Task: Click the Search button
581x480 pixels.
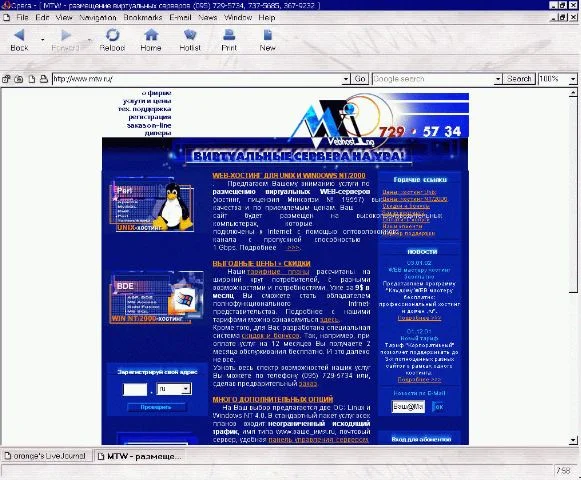Action: (x=519, y=79)
